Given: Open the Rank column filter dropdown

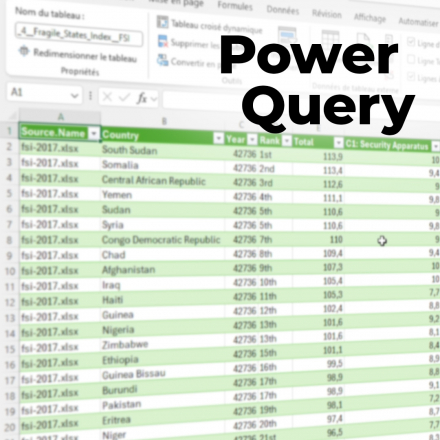Looking at the screenshot, I should pos(287,141).
